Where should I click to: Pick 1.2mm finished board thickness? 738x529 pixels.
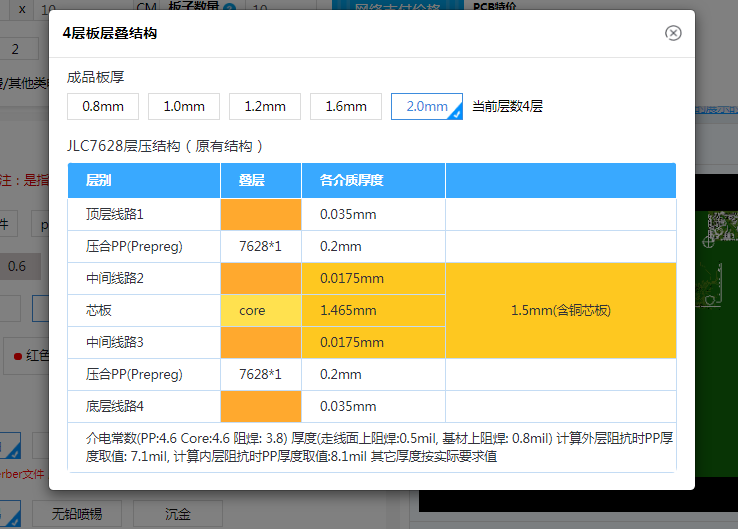click(265, 106)
